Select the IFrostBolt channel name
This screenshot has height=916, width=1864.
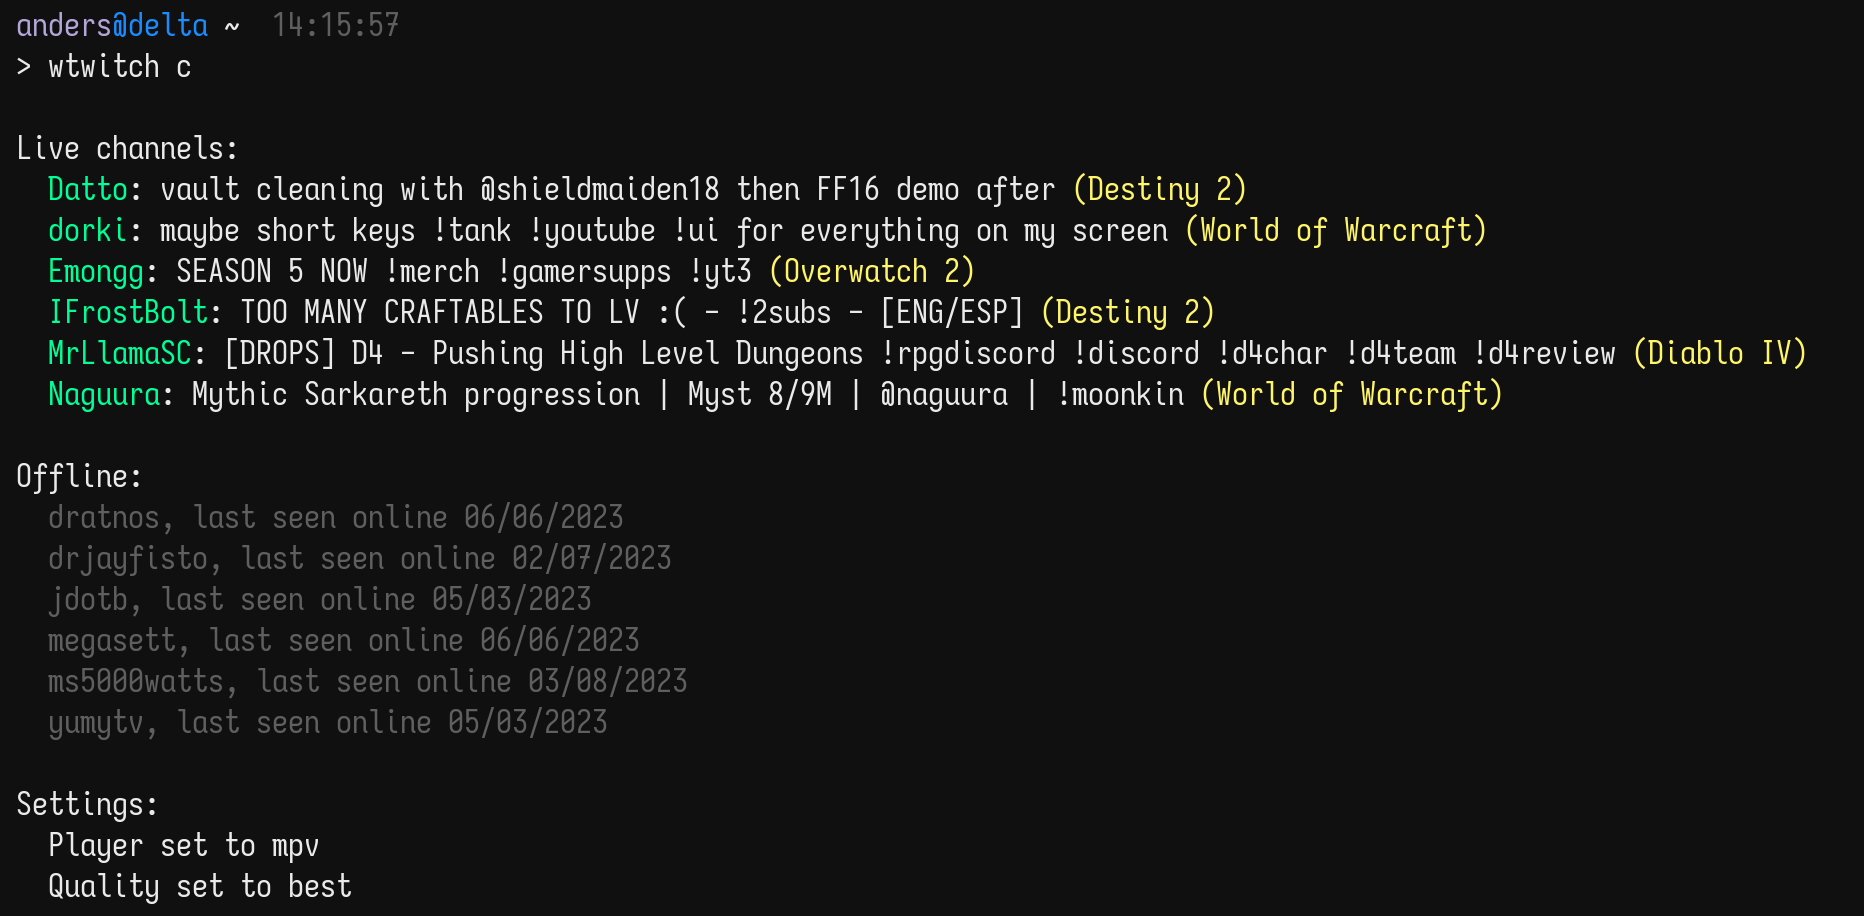pos(128,312)
